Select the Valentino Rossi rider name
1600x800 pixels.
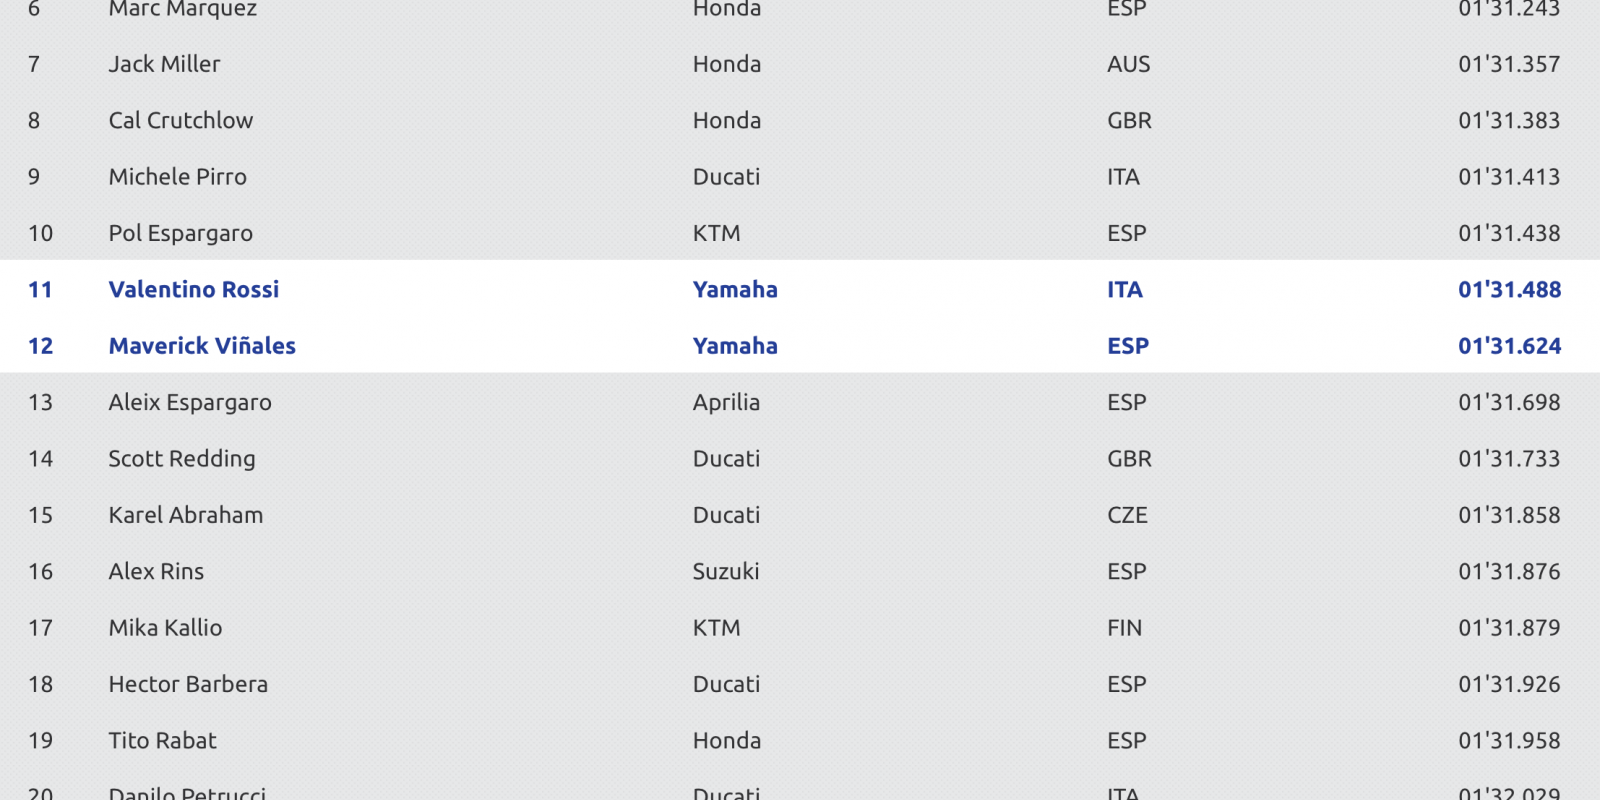tap(194, 289)
